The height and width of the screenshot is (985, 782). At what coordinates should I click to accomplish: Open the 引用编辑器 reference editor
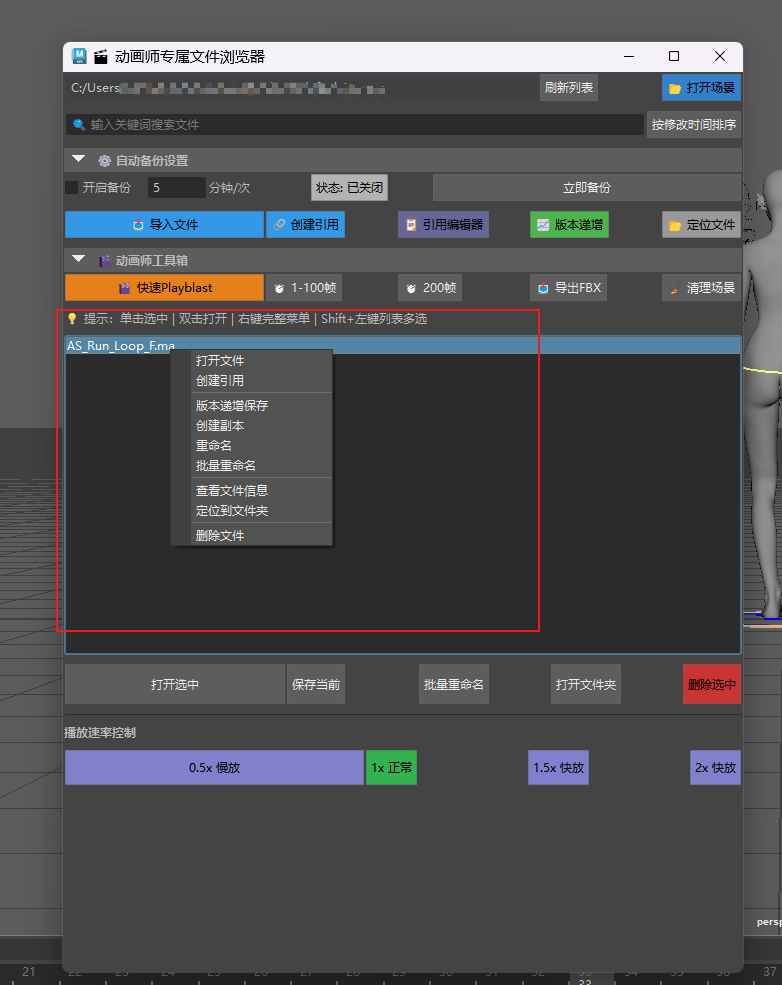coord(443,225)
